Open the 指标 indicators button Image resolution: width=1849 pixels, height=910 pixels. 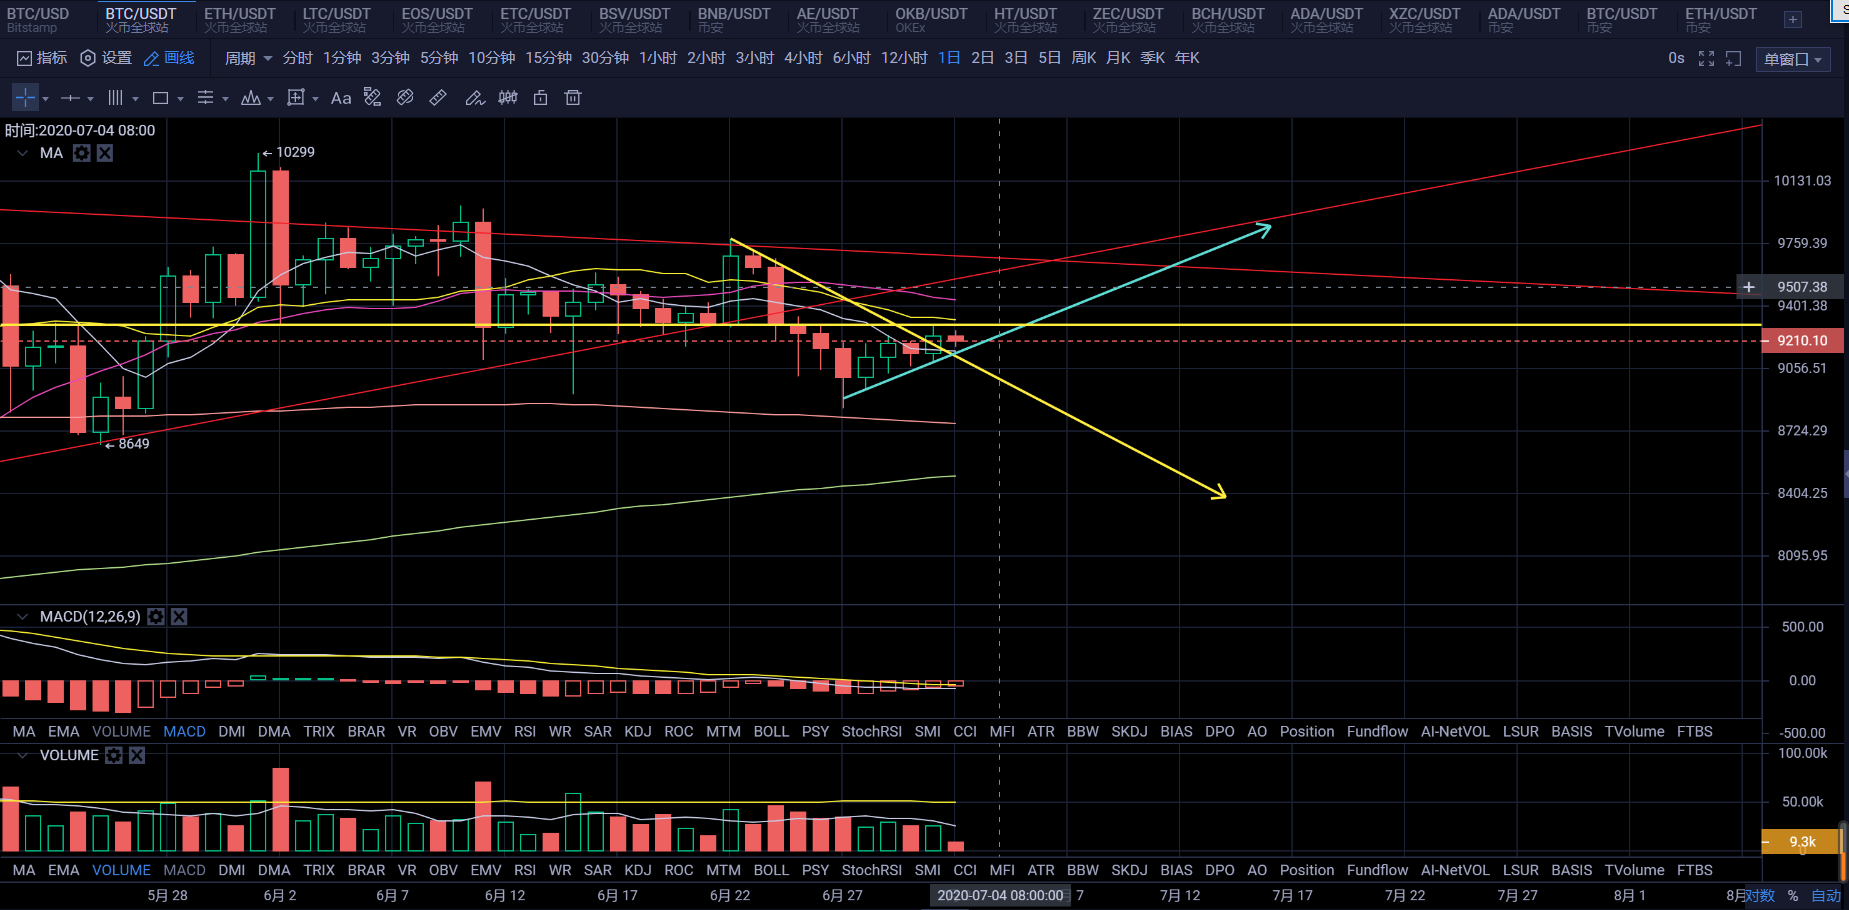(42, 58)
